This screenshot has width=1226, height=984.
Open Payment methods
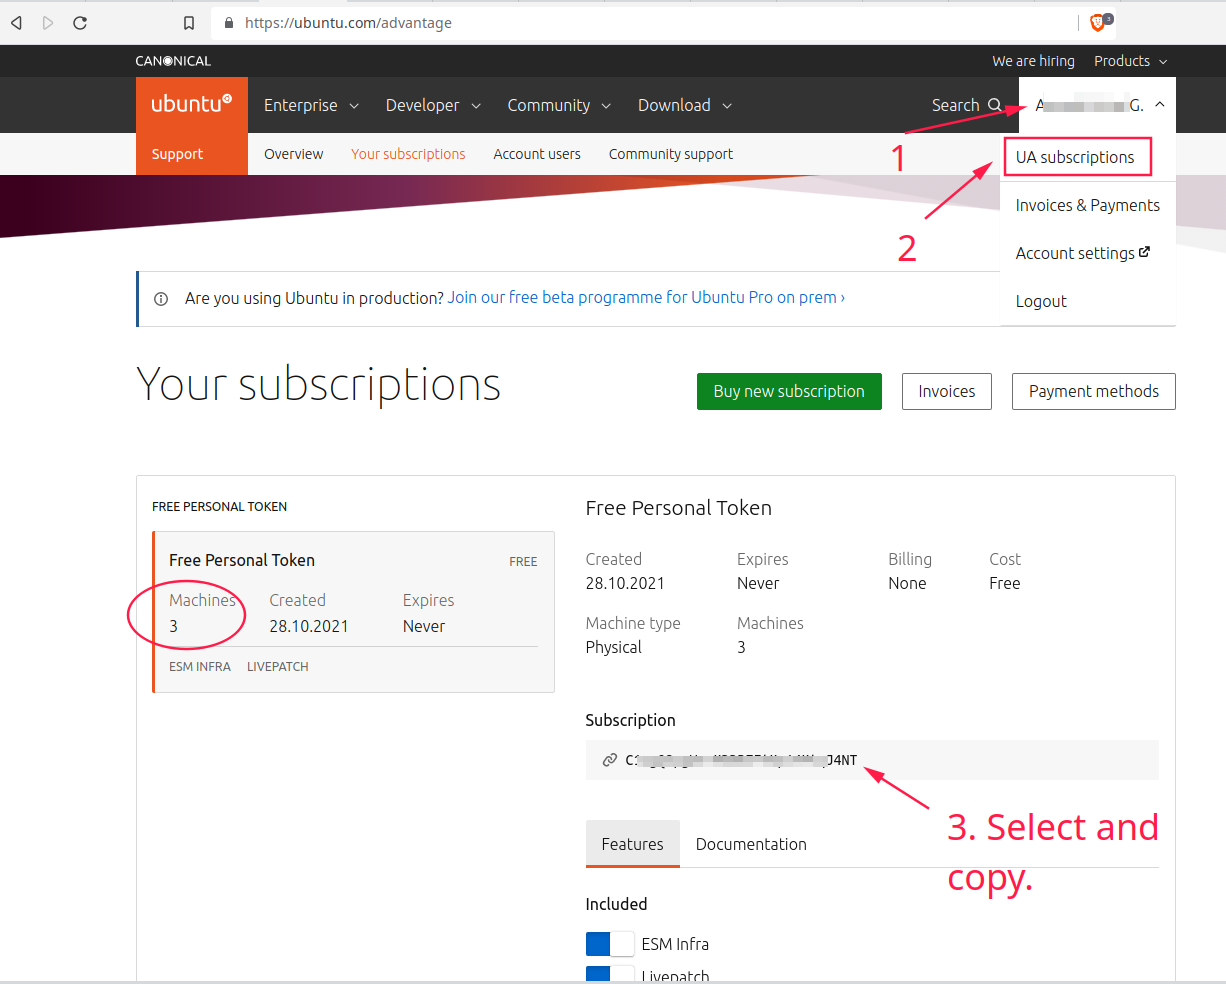click(1094, 391)
